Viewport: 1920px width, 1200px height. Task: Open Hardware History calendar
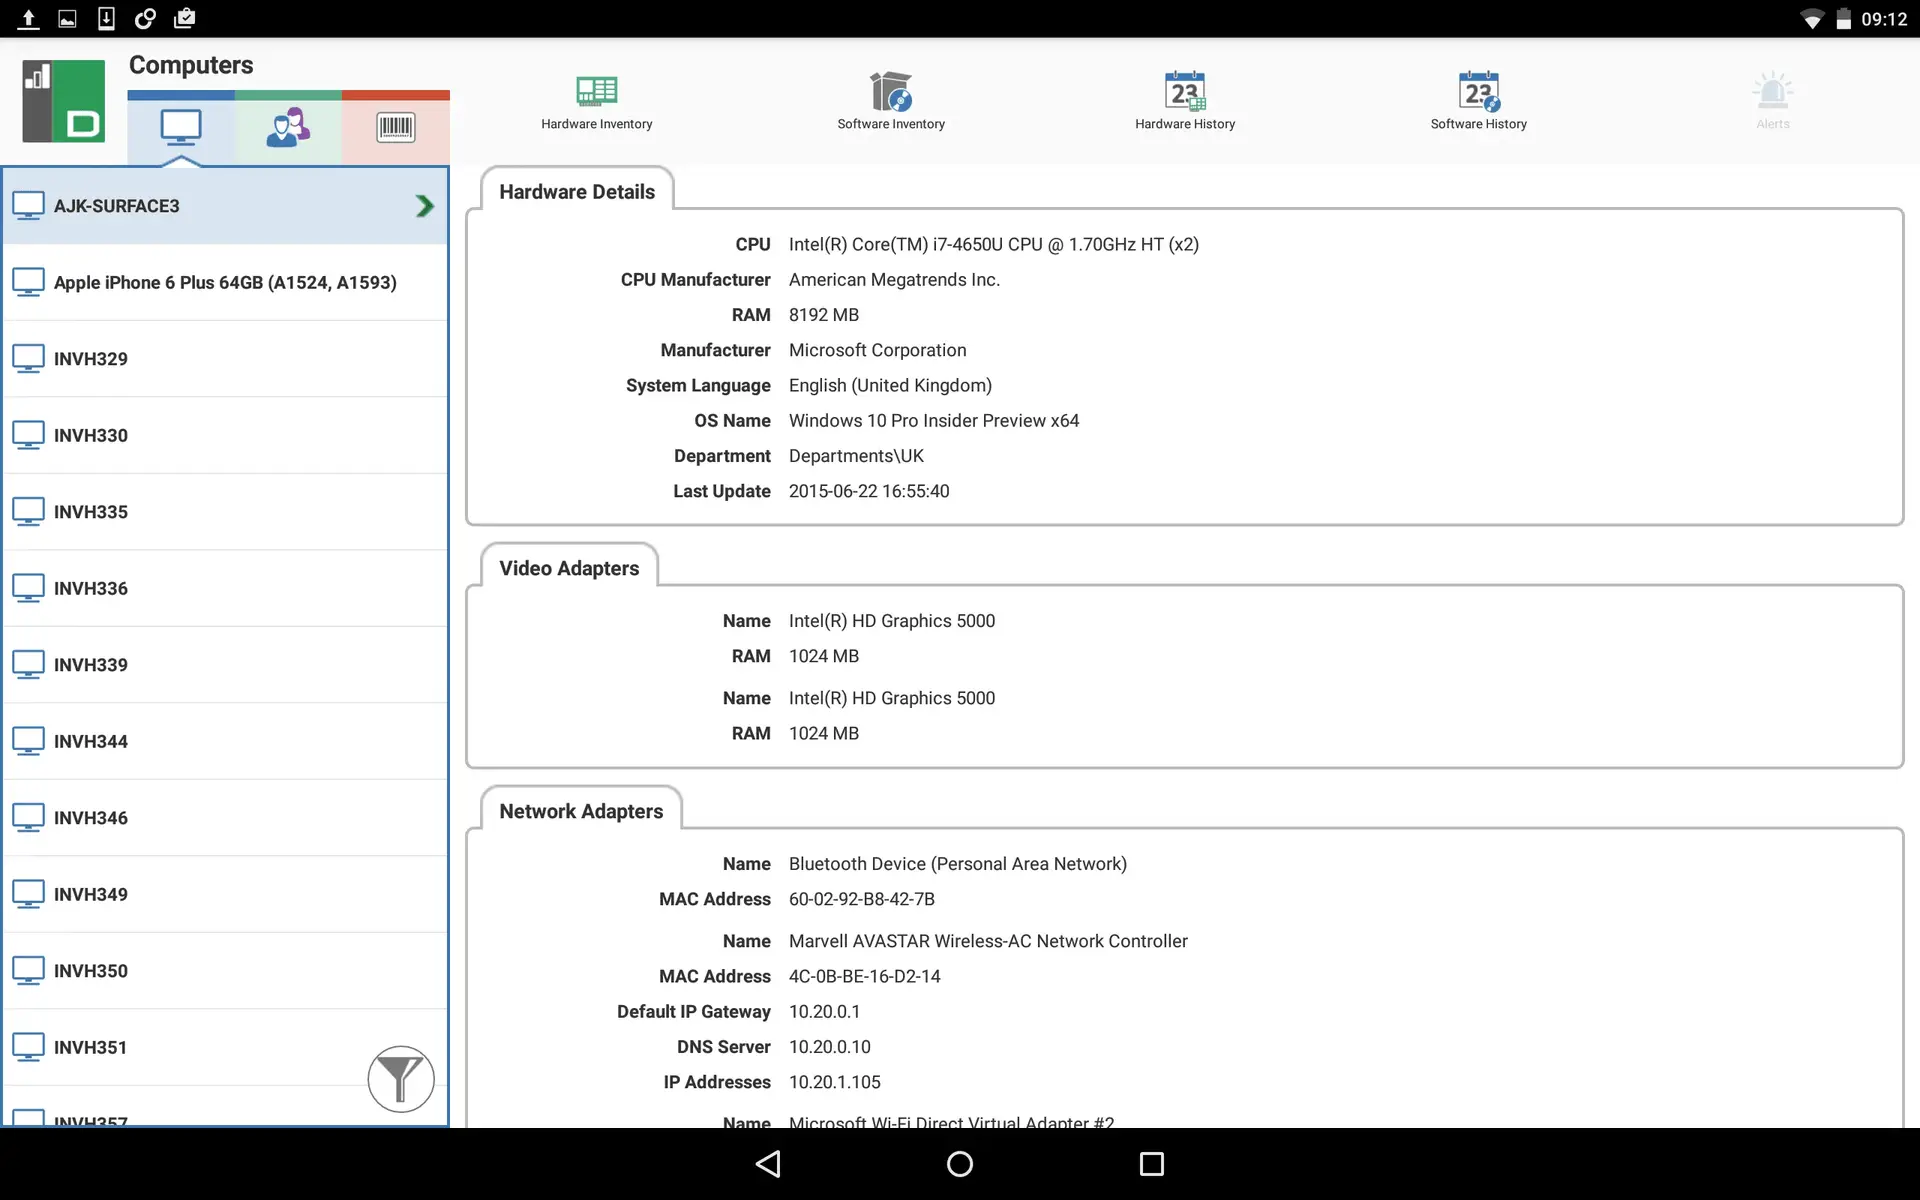[1184, 102]
